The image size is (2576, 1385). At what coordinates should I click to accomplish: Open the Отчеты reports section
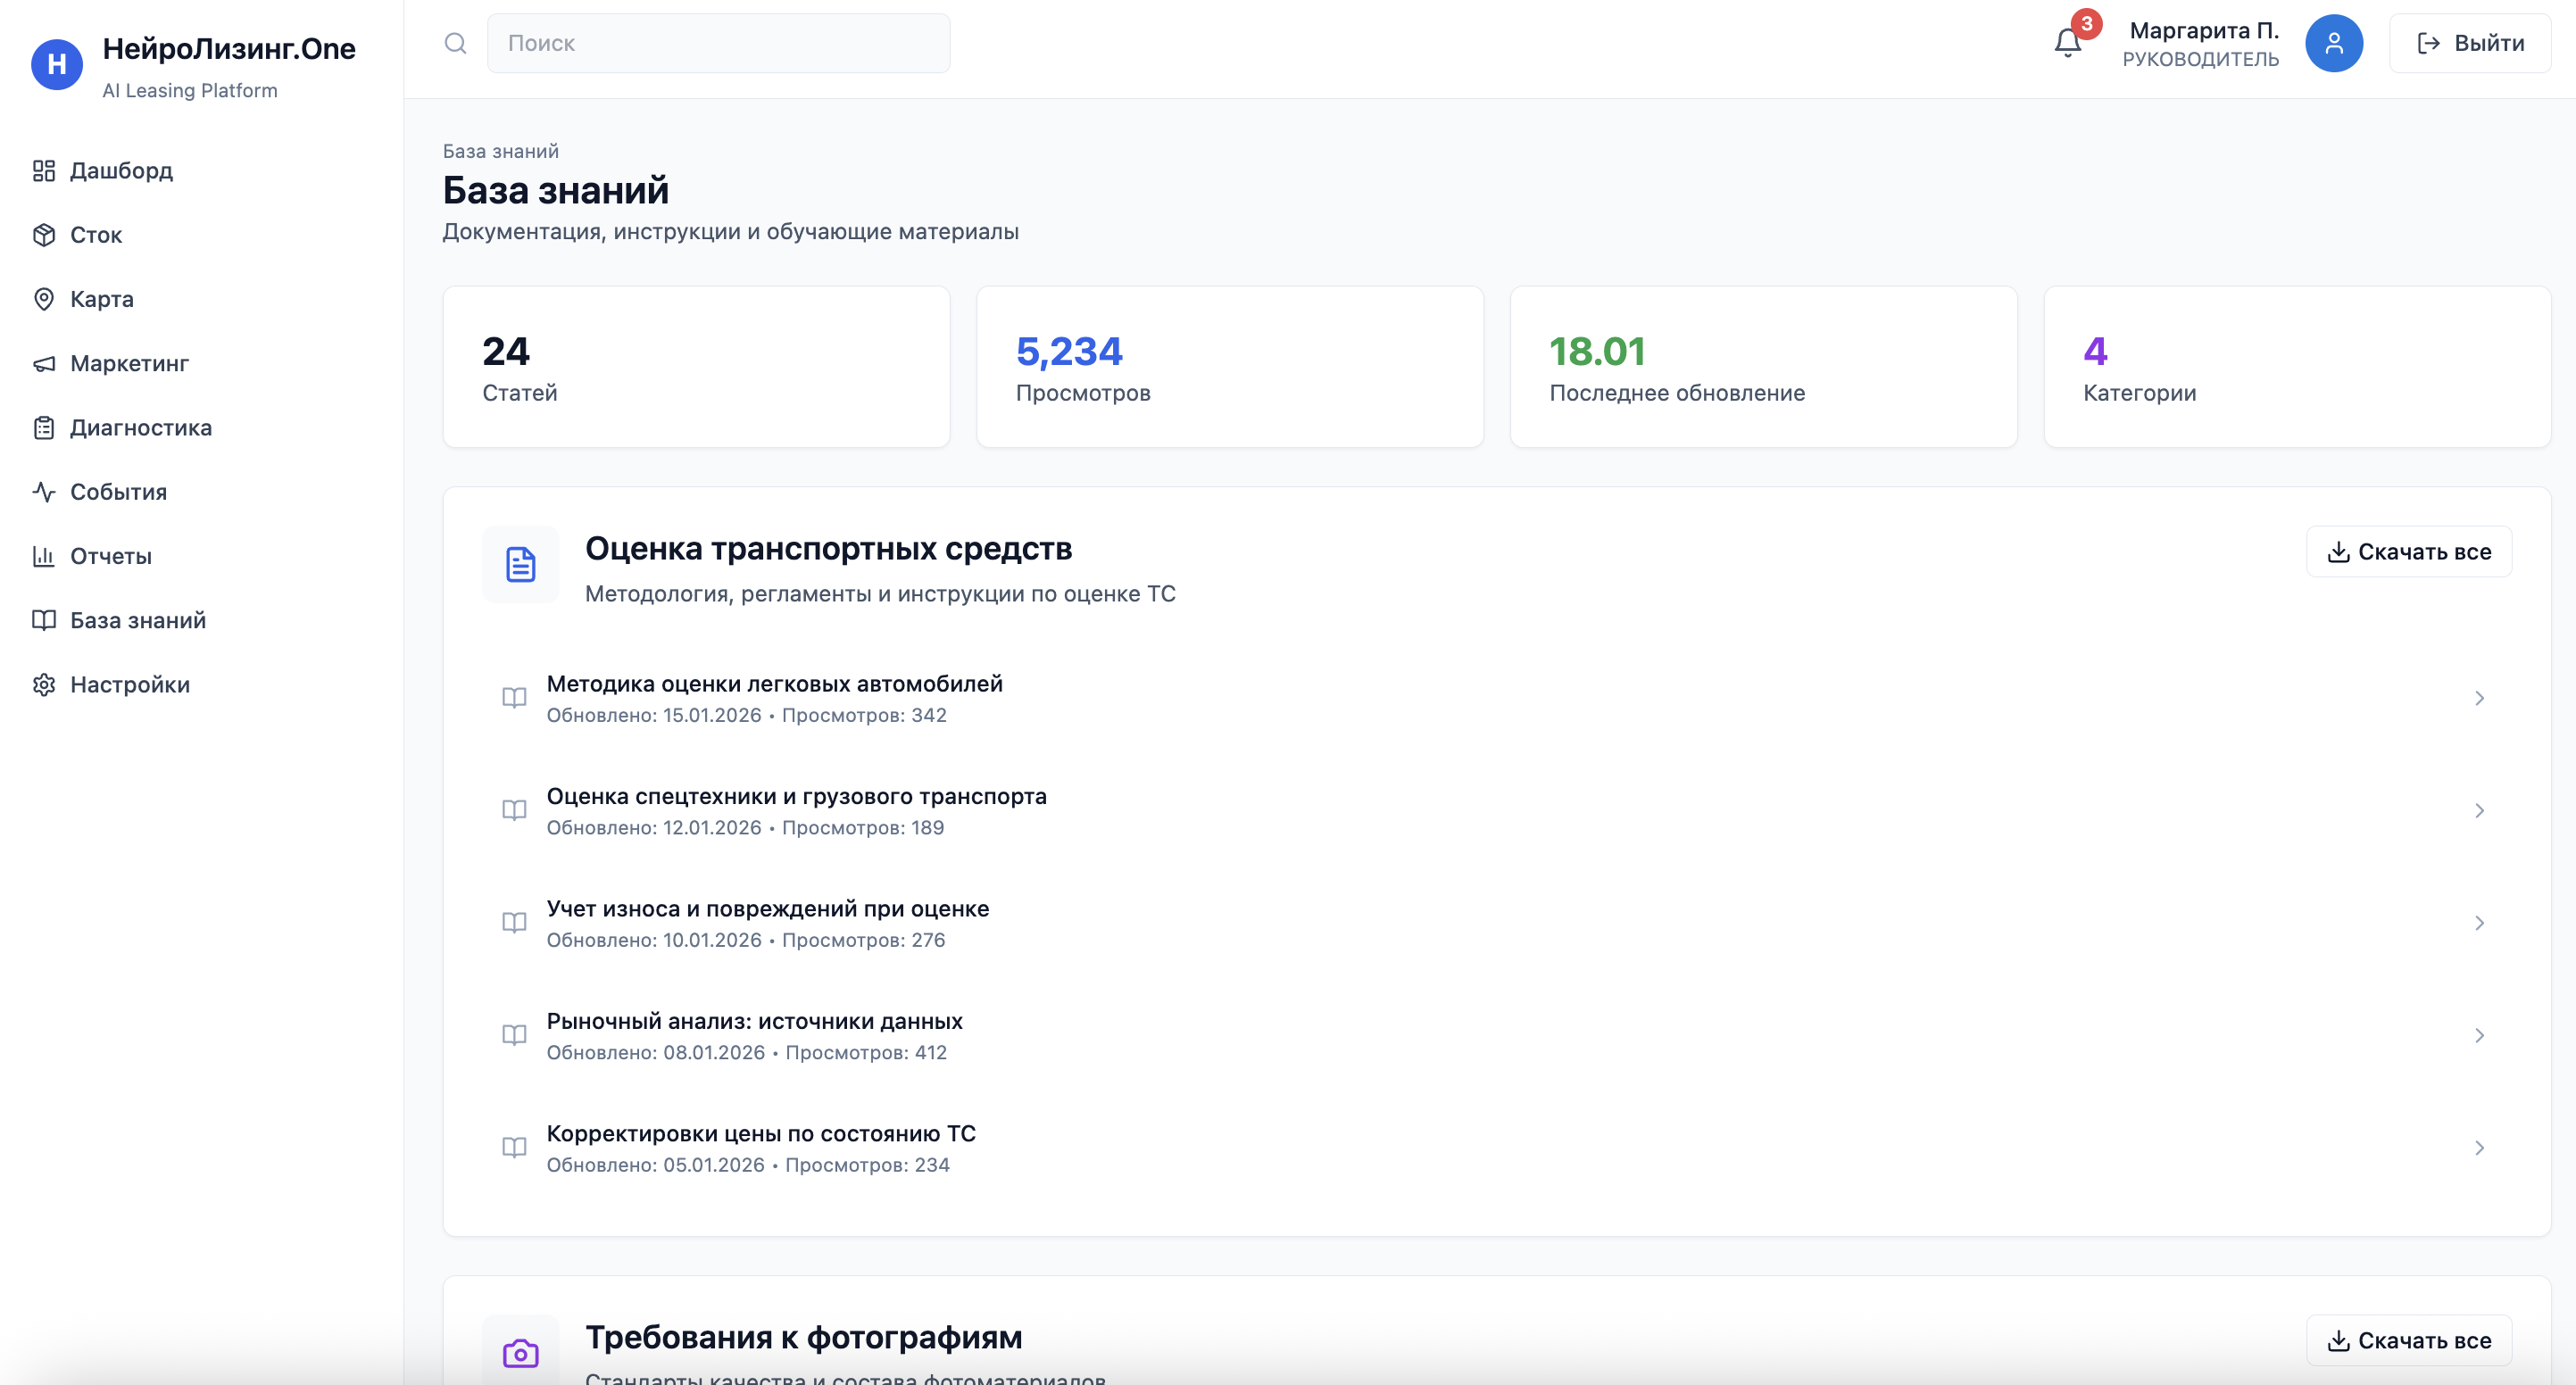(110, 556)
